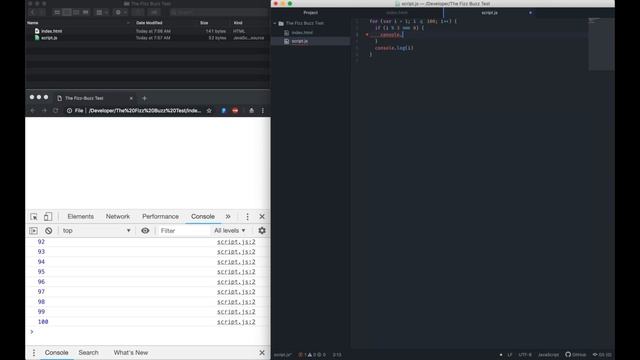
Task: Open the JavaScript context 'top' dropdown
Action: click(96, 231)
